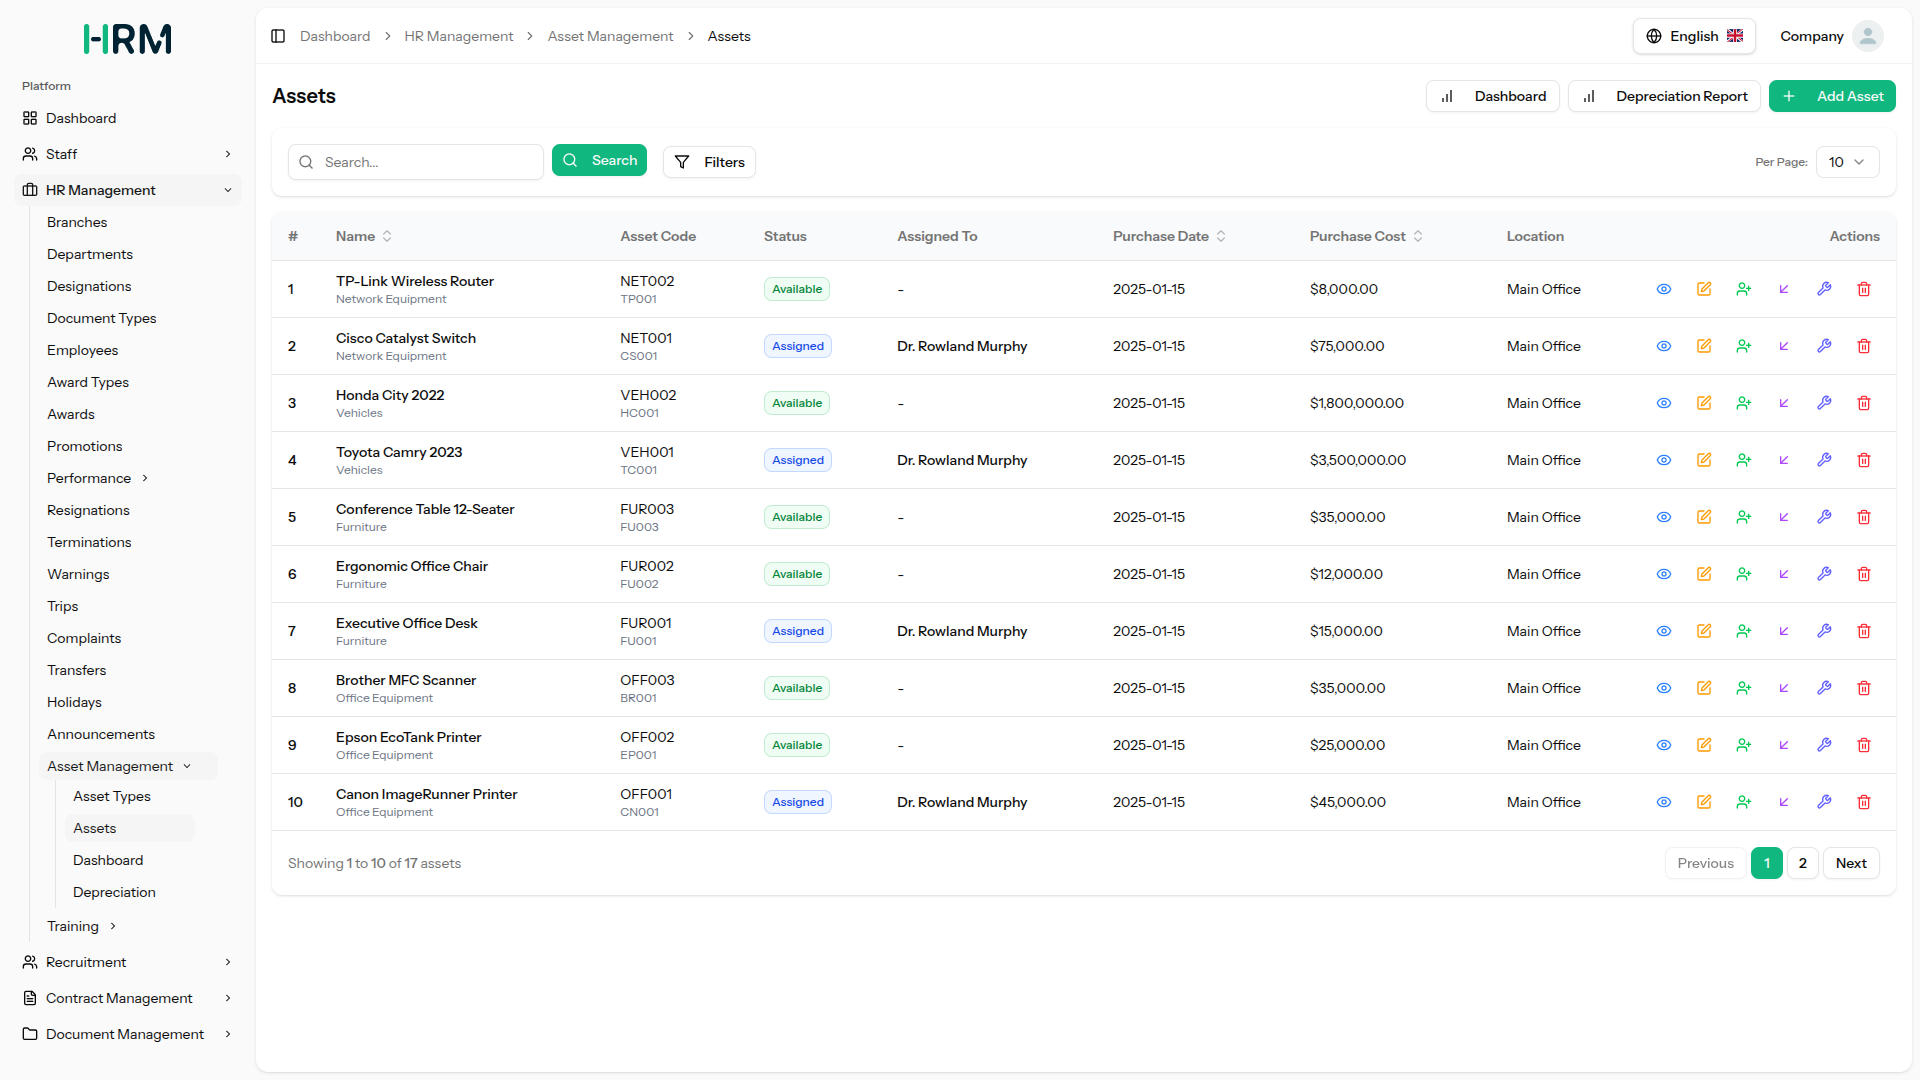Click assign-user icon for Honda City 2022

coord(1744,403)
